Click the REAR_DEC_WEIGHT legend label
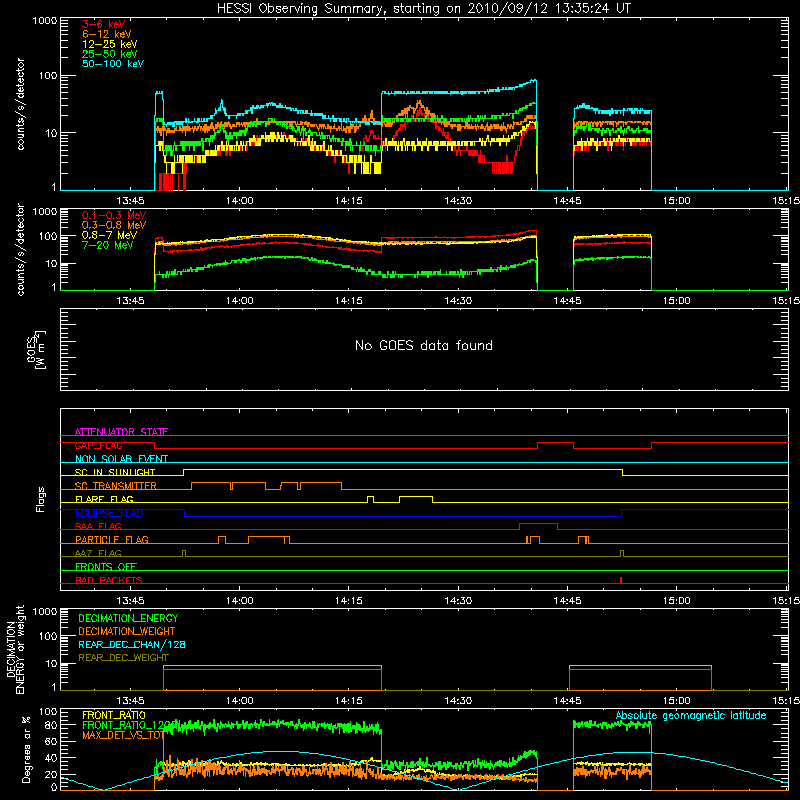This screenshot has height=800, width=800. click(123, 658)
